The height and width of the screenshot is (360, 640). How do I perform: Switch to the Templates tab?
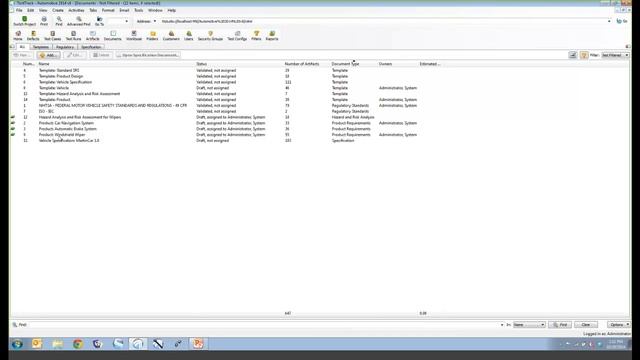click(40, 47)
